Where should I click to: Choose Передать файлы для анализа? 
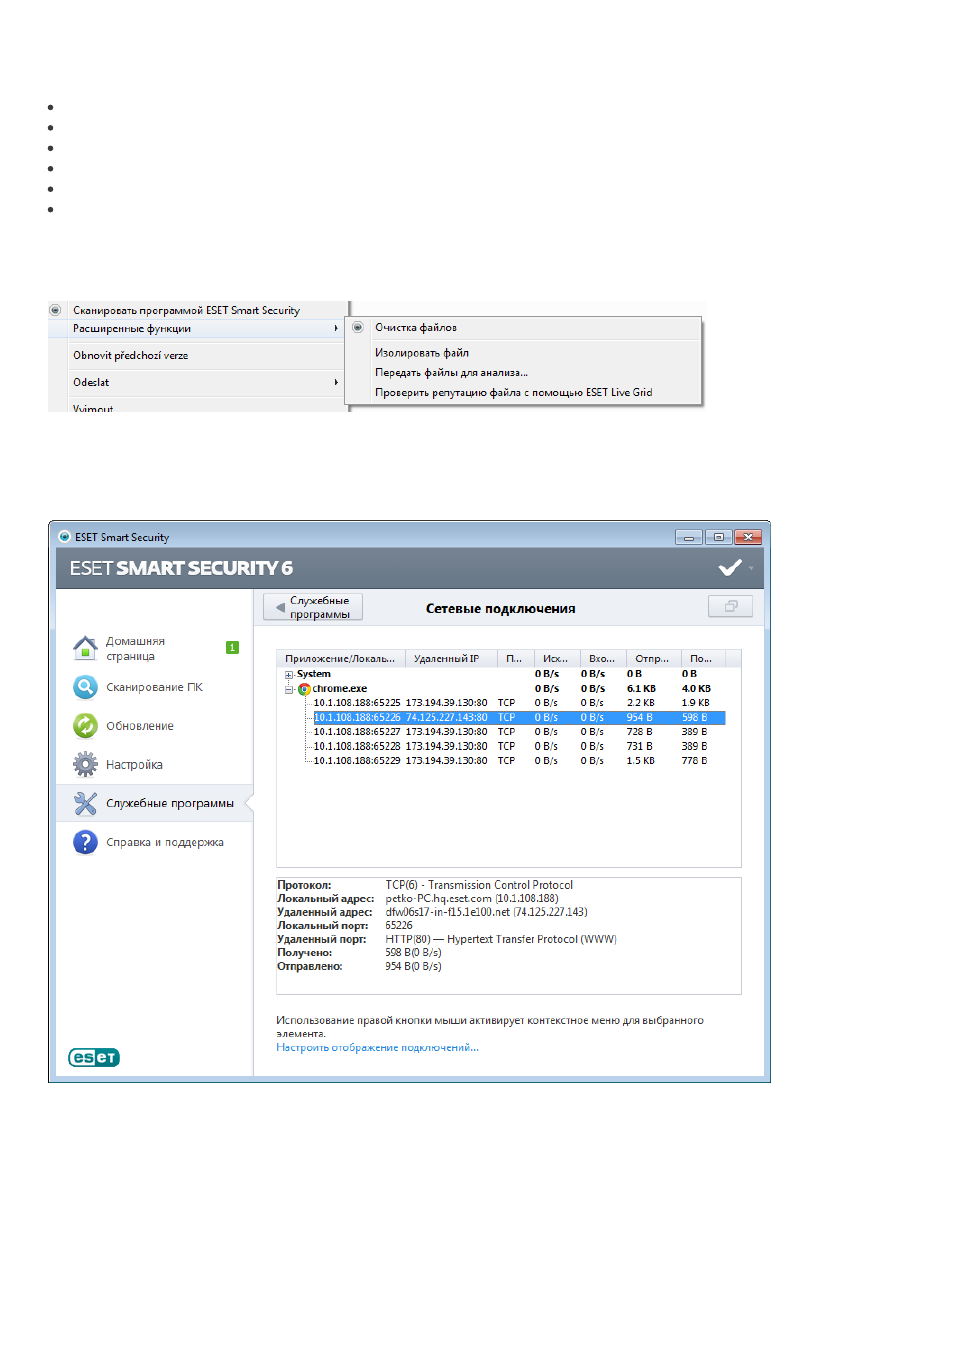(x=451, y=372)
